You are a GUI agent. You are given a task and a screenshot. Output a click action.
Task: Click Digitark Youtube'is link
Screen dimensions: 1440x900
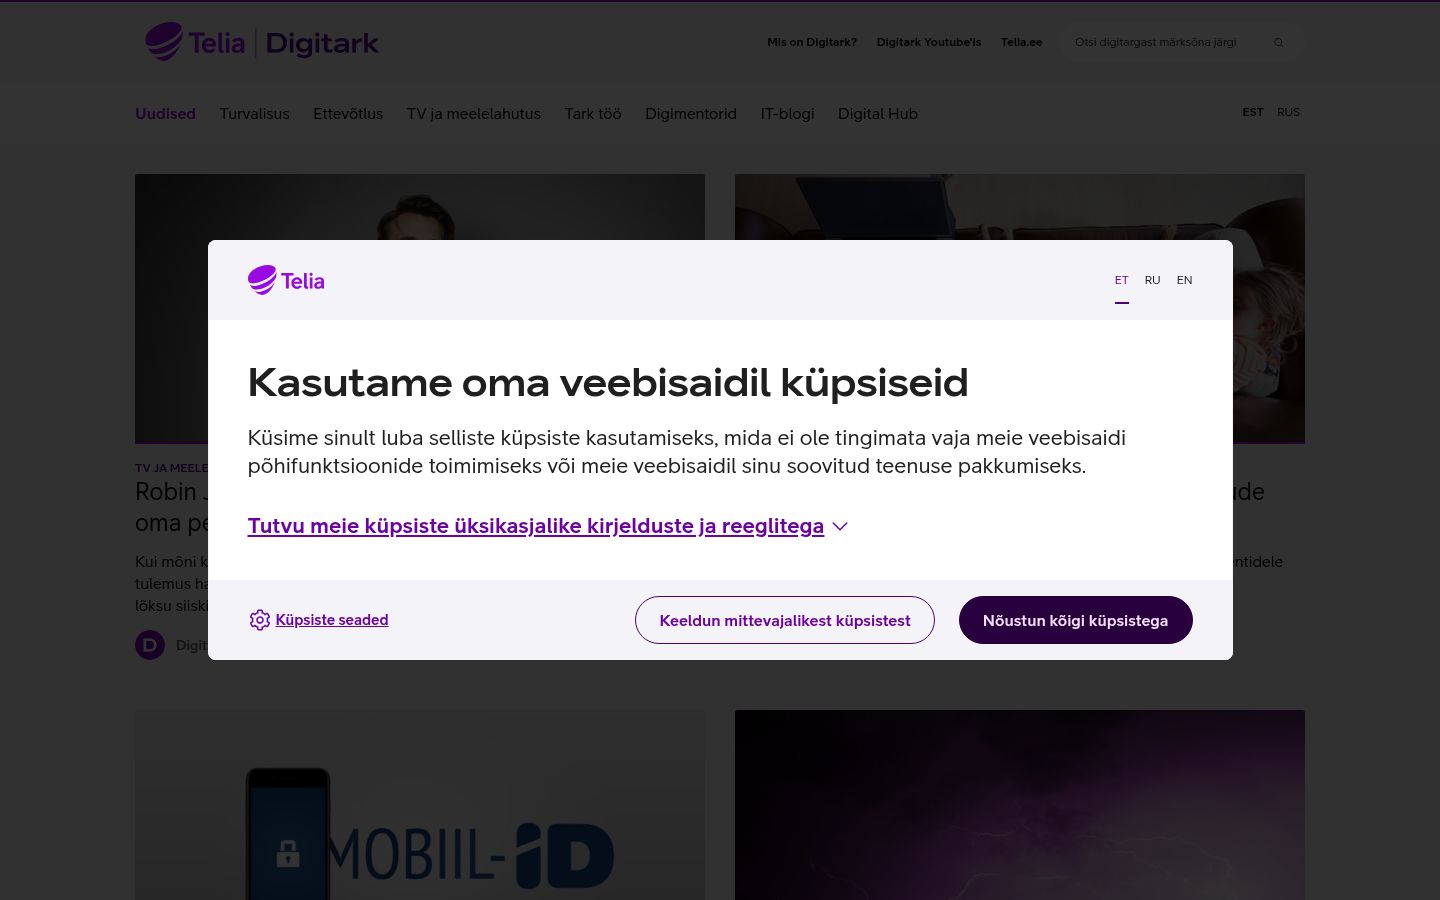point(929,42)
